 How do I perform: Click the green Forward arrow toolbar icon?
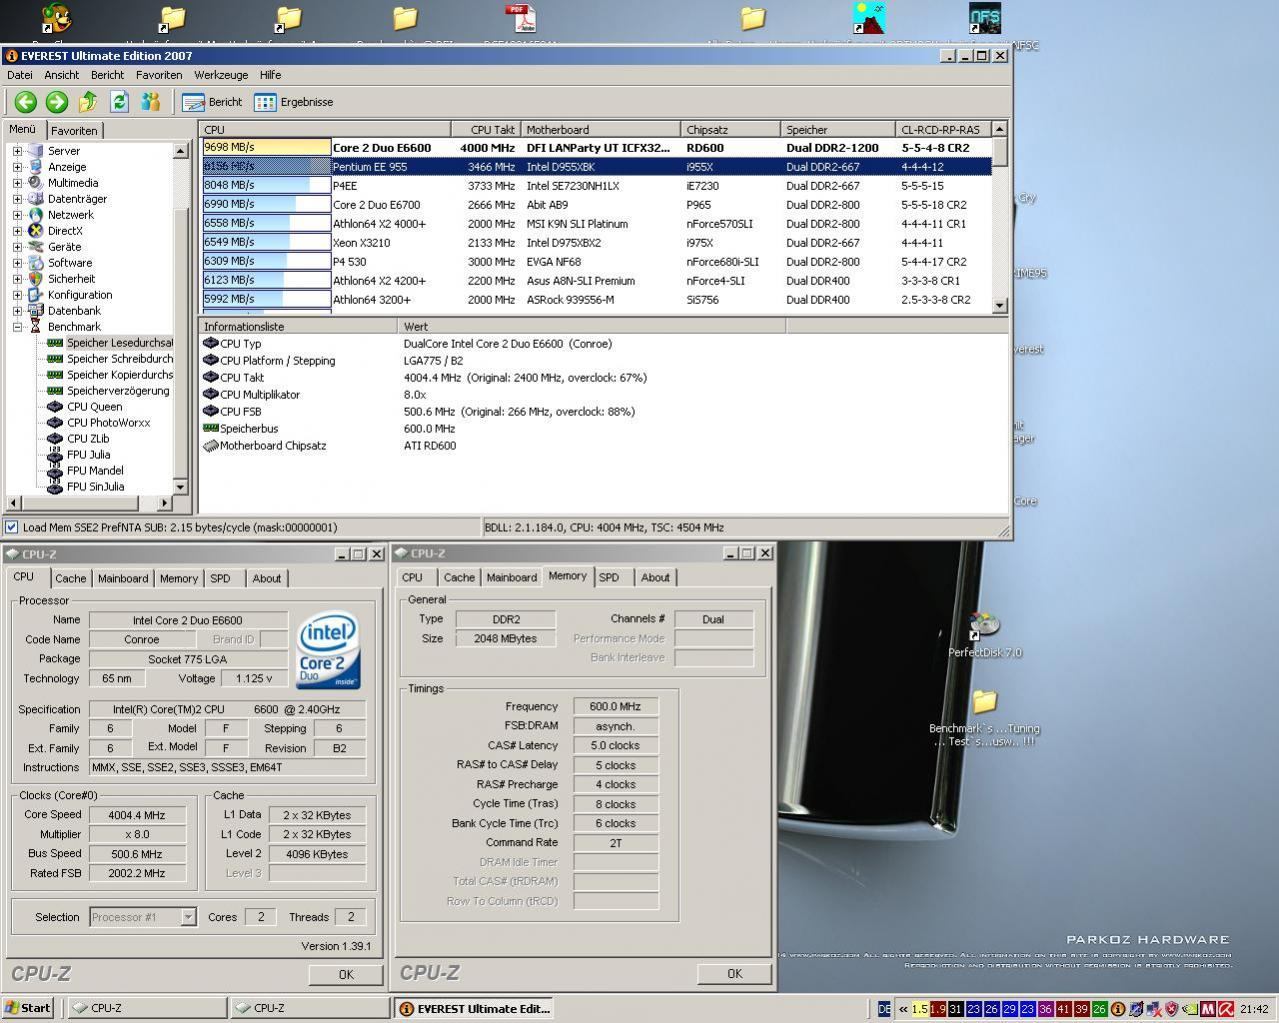(57, 101)
